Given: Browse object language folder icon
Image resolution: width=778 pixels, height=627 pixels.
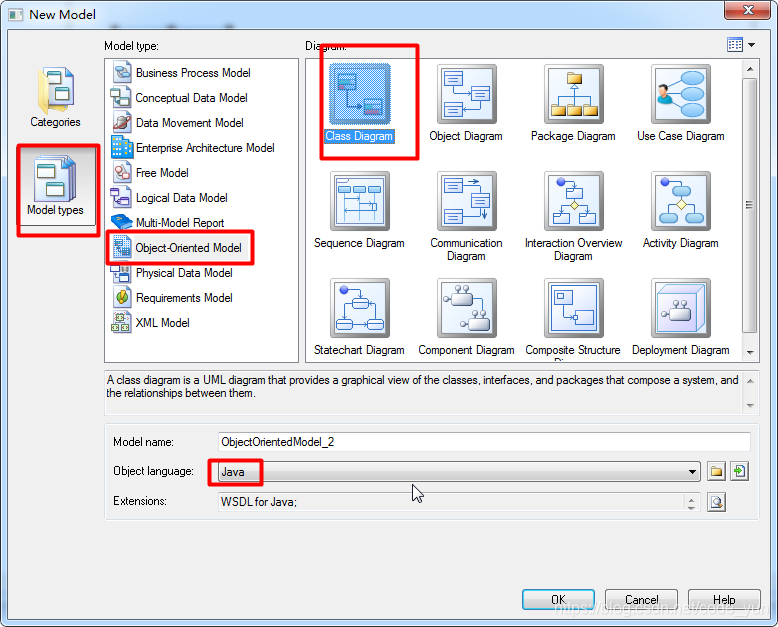Looking at the screenshot, I should 716,471.
